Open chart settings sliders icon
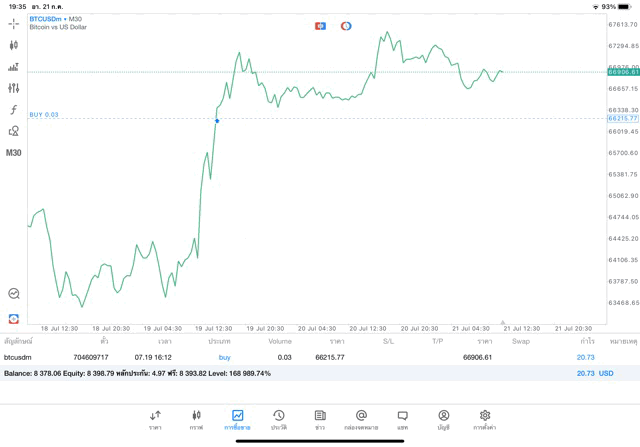The image size is (640, 447). 14,88
